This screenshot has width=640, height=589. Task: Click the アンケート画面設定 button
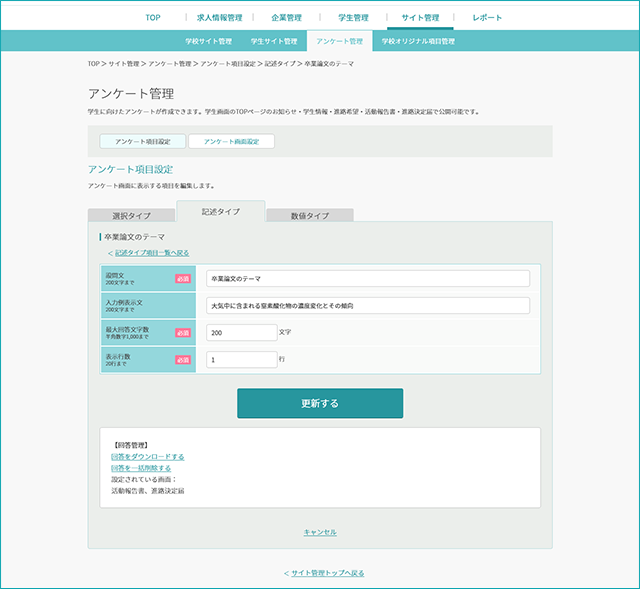pyautogui.click(x=231, y=142)
